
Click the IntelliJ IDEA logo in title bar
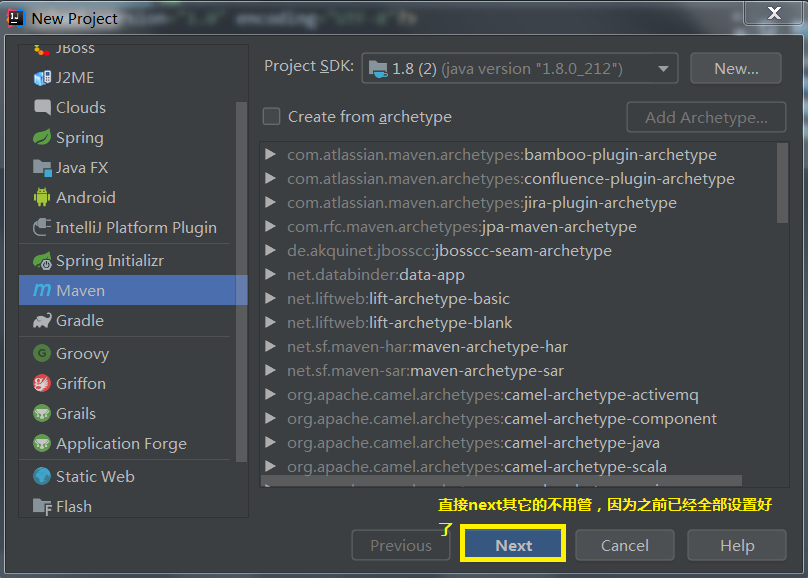pyautogui.click(x=15, y=18)
